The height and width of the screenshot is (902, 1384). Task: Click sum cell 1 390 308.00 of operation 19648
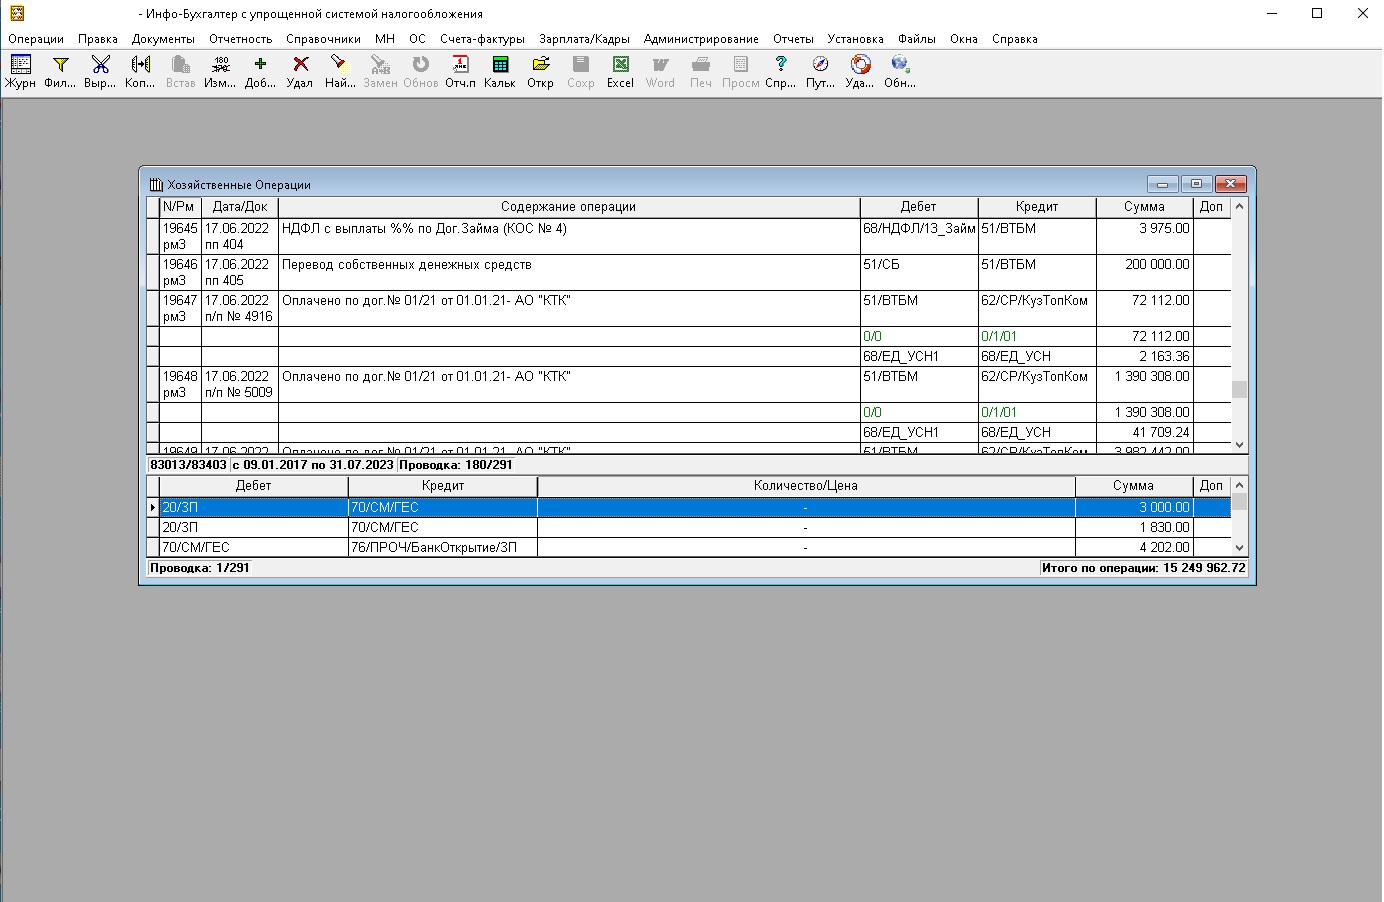pyautogui.click(x=1144, y=385)
